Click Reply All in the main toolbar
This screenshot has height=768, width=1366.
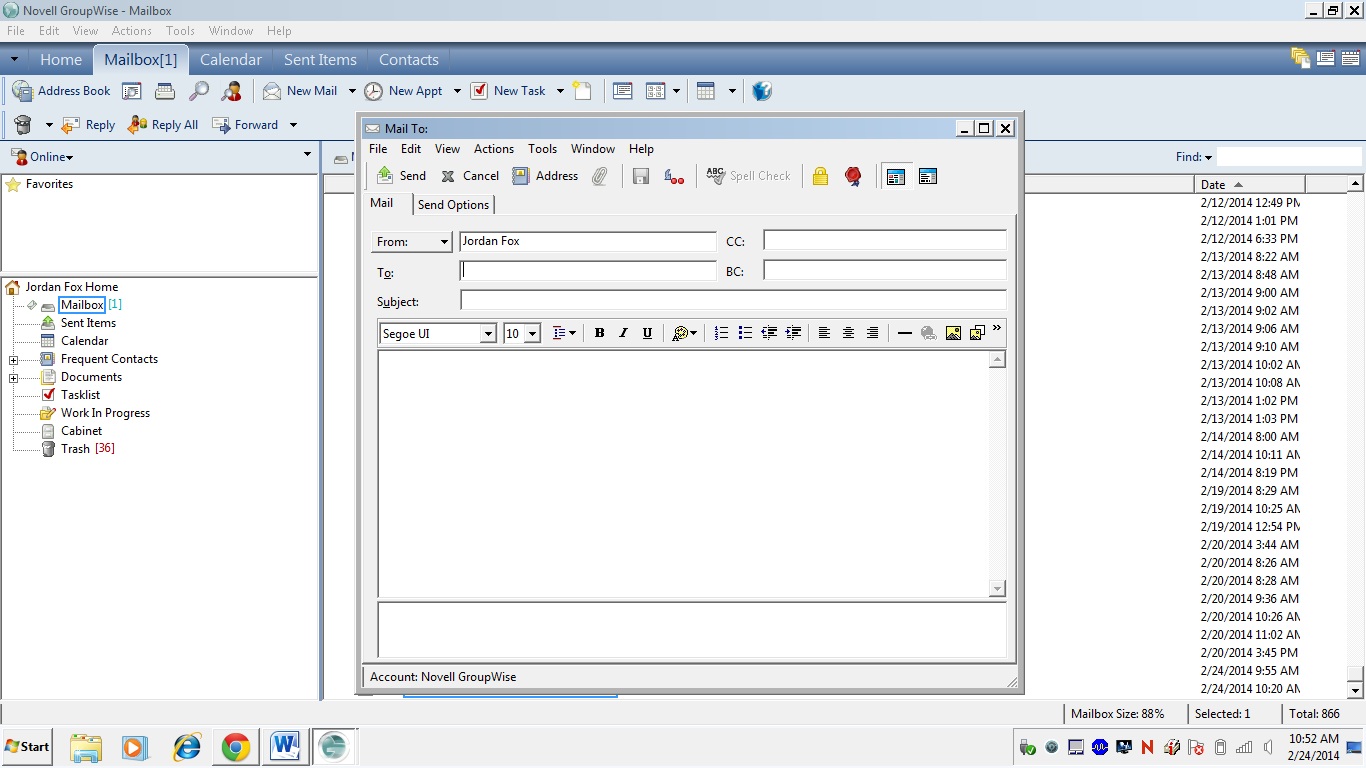coord(163,125)
